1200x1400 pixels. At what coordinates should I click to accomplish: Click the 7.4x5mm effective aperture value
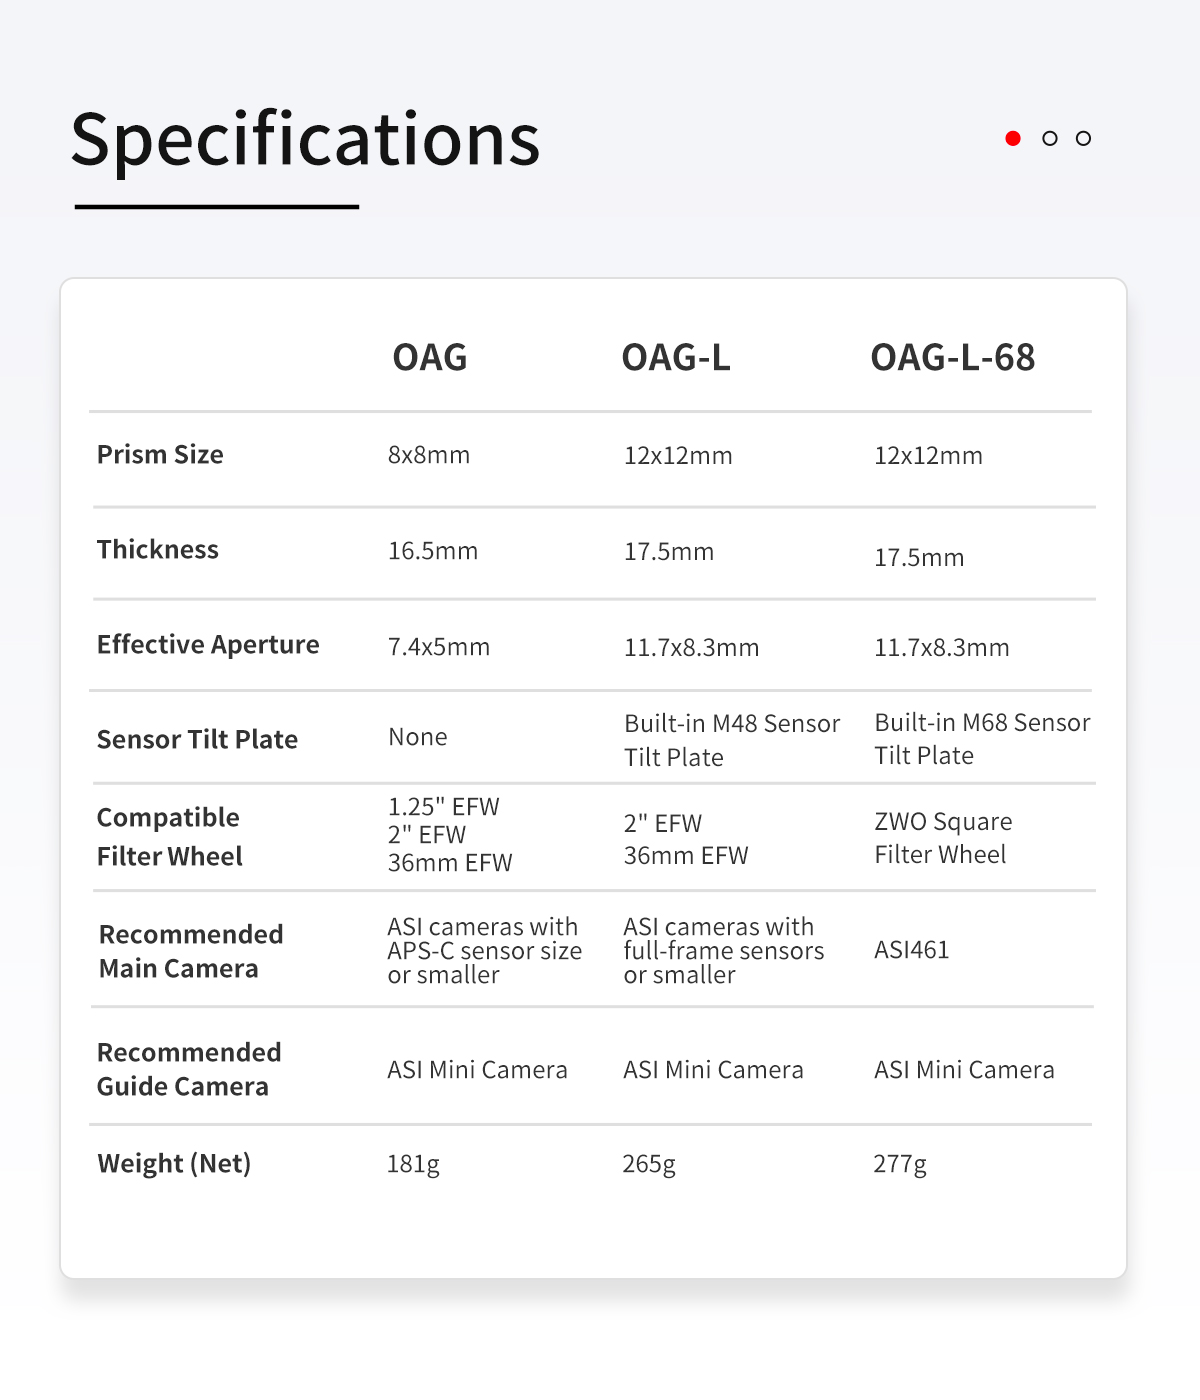pos(439,647)
